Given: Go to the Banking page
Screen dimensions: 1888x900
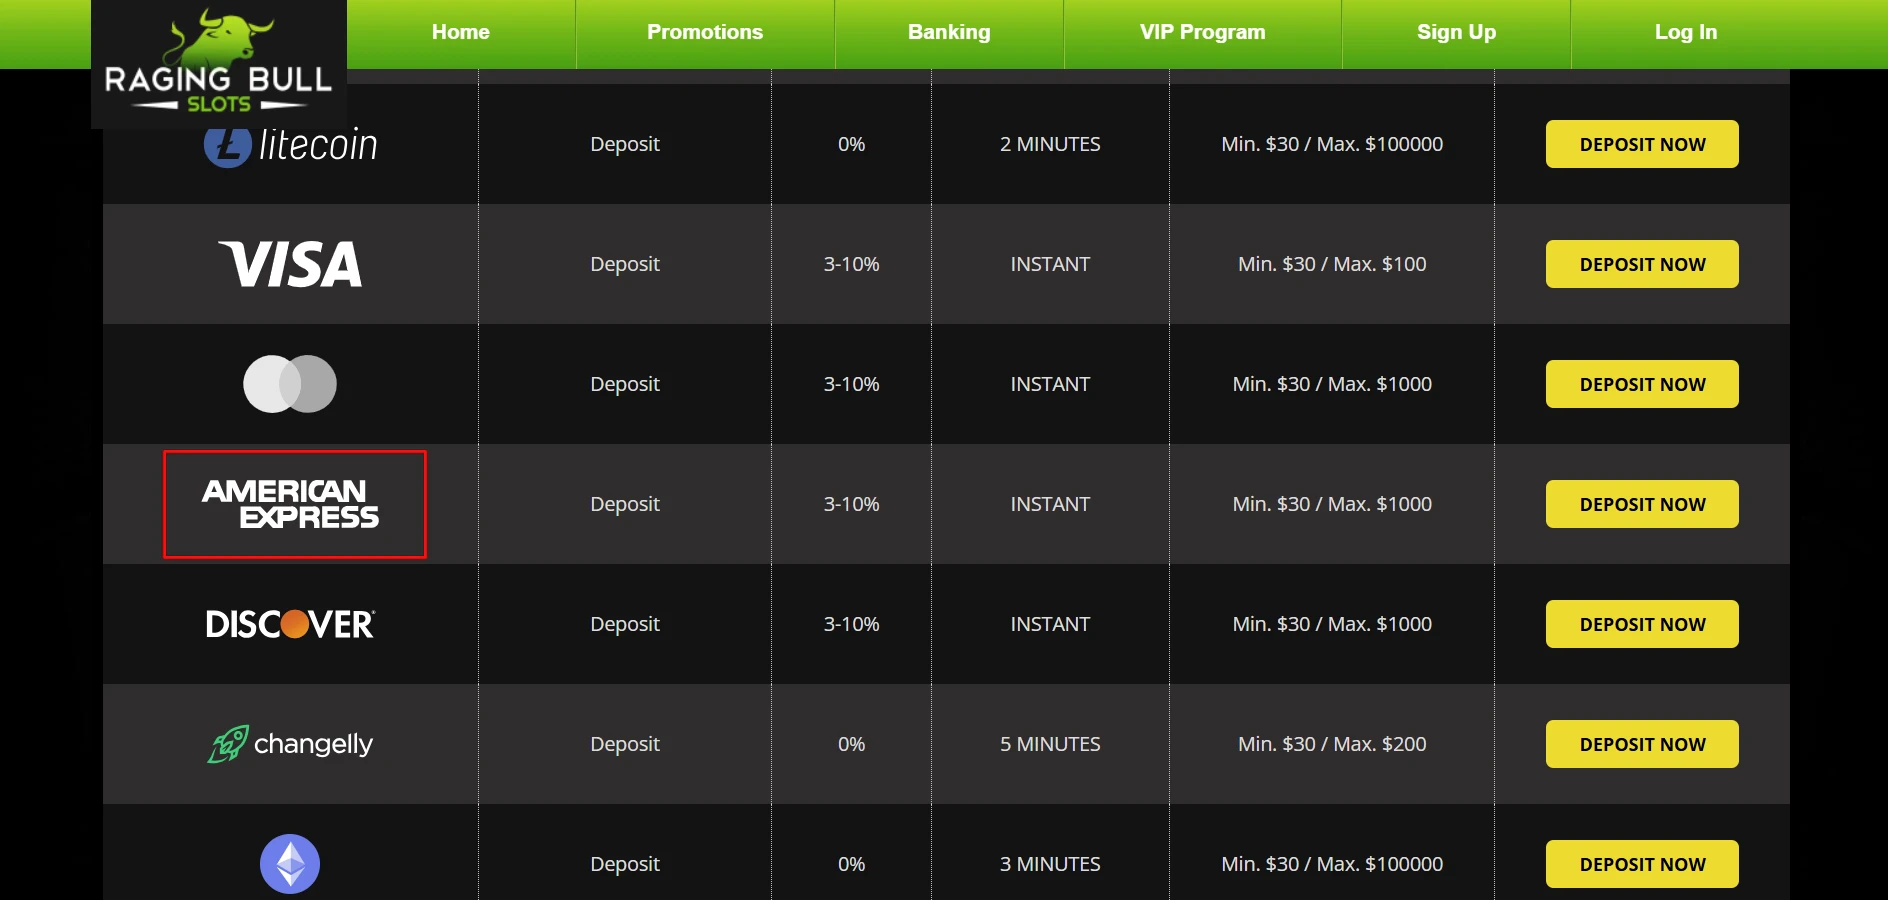Looking at the screenshot, I should (949, 32).
